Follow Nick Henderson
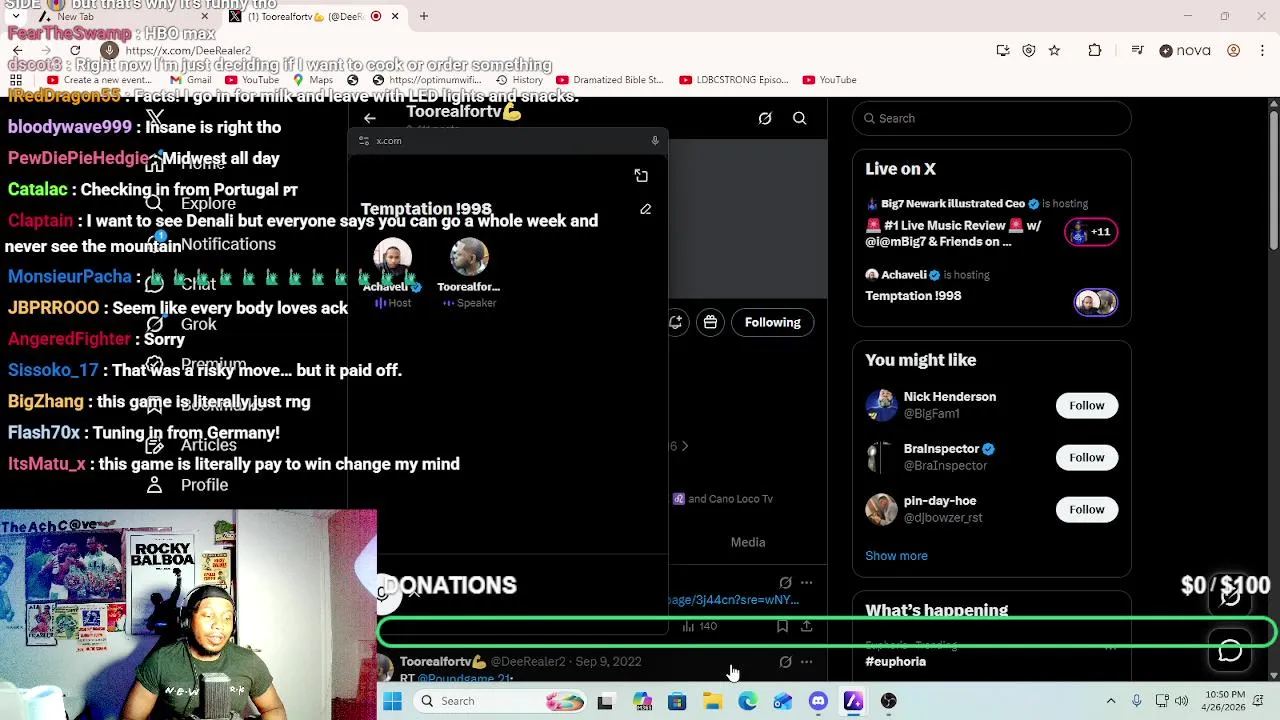Image resolution: width=1280 pixels, height=720 pixels. tap(1087, 405)
